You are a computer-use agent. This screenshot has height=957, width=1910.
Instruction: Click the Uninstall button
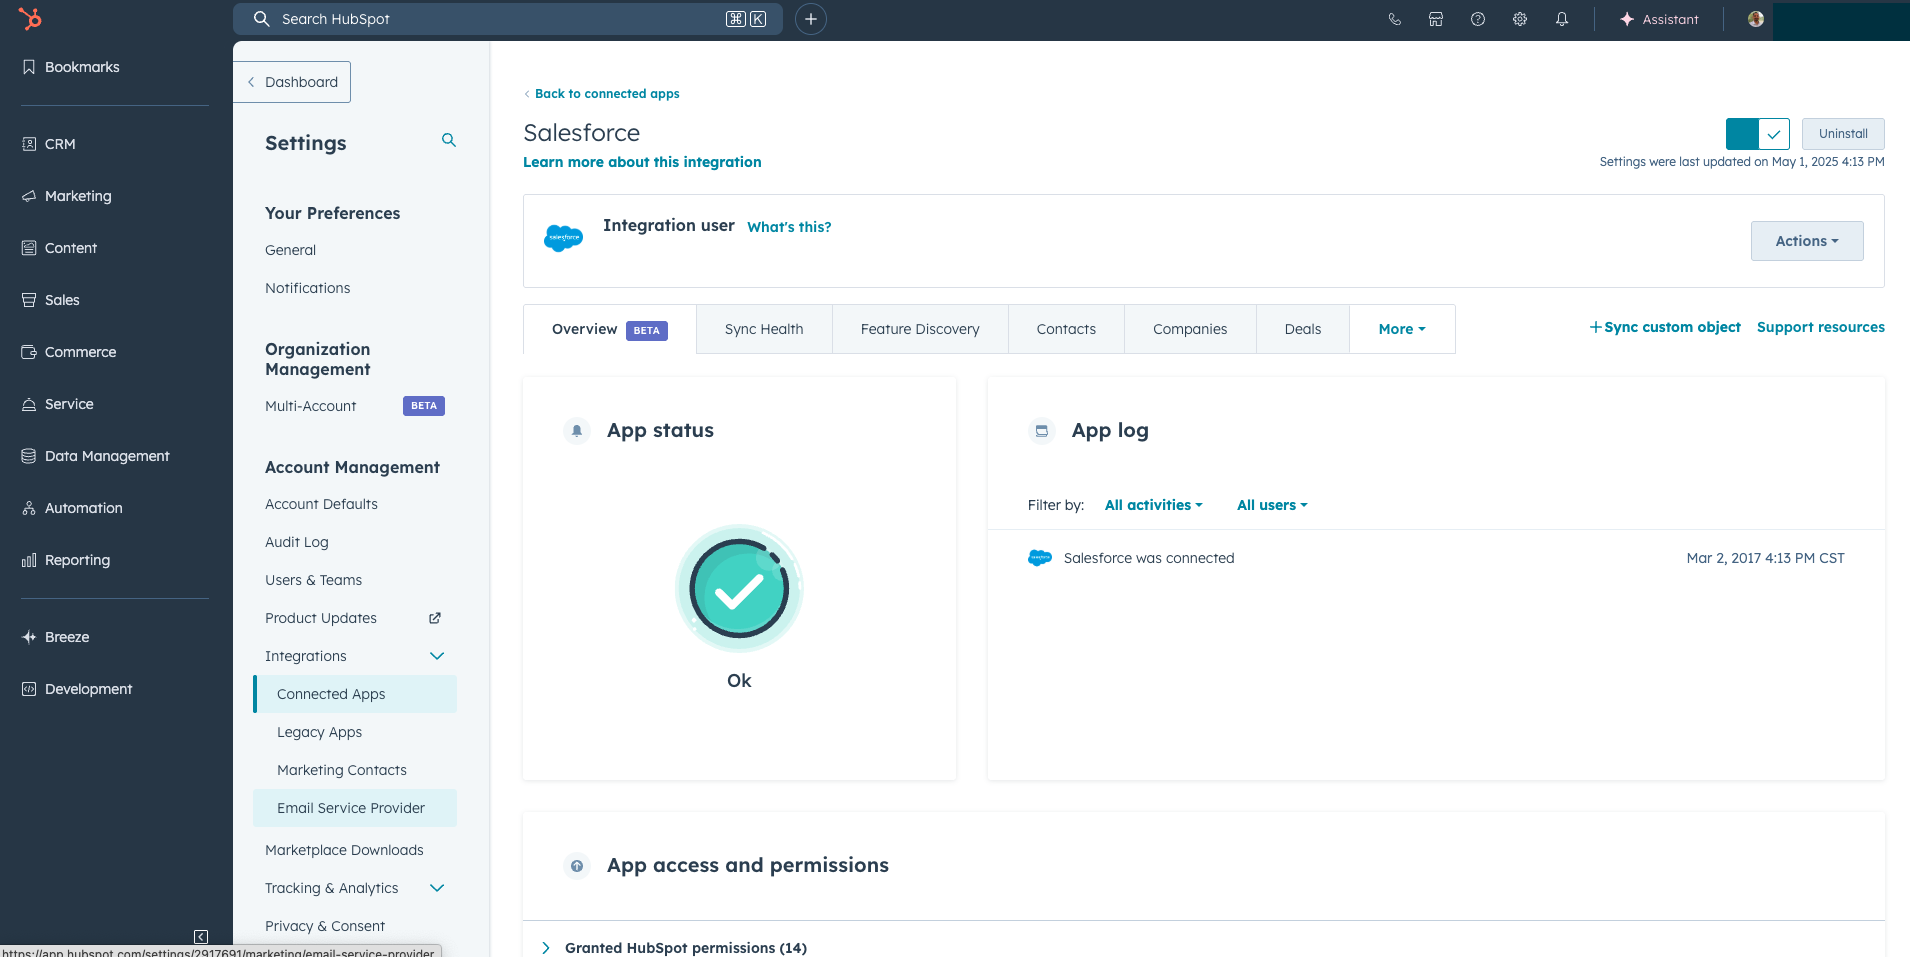[x=1842, y=134]
